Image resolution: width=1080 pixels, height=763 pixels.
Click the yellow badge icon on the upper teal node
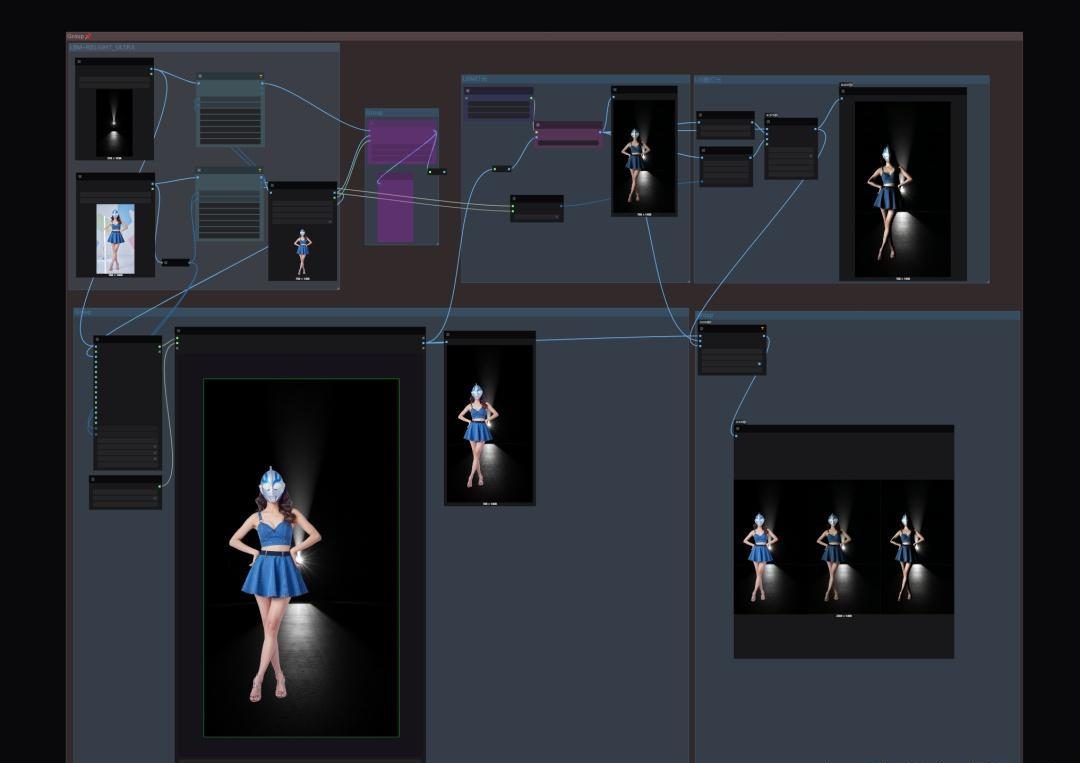point(260,76)
